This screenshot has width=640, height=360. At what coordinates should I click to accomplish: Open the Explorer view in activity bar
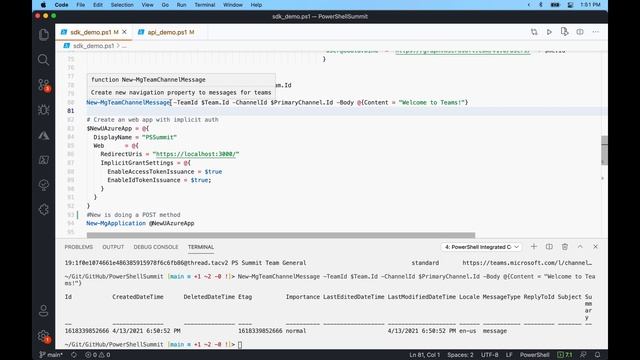(44, 35)
